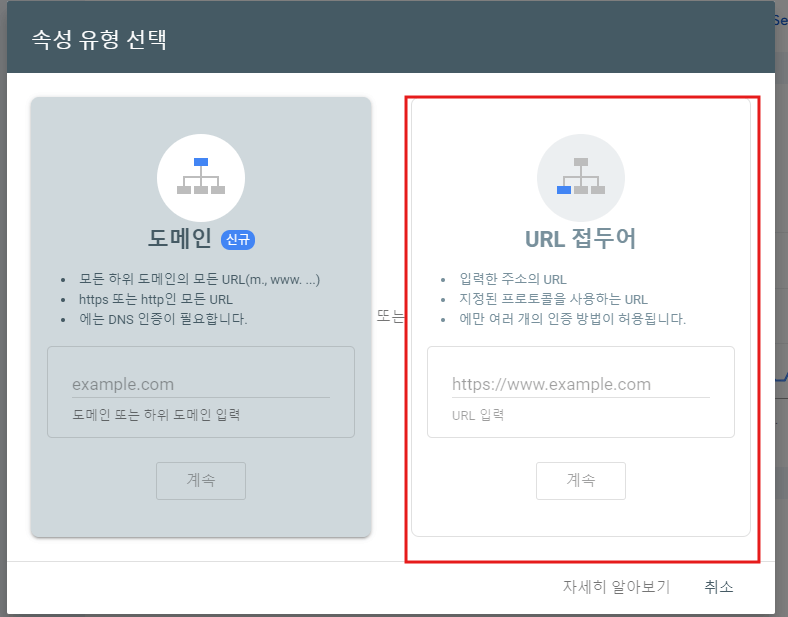Click the '도메인 또는 하위 도메인 입력' helper label
Image resolution: width=788 pixels, height=617 pixels.
tap(156, 415)
